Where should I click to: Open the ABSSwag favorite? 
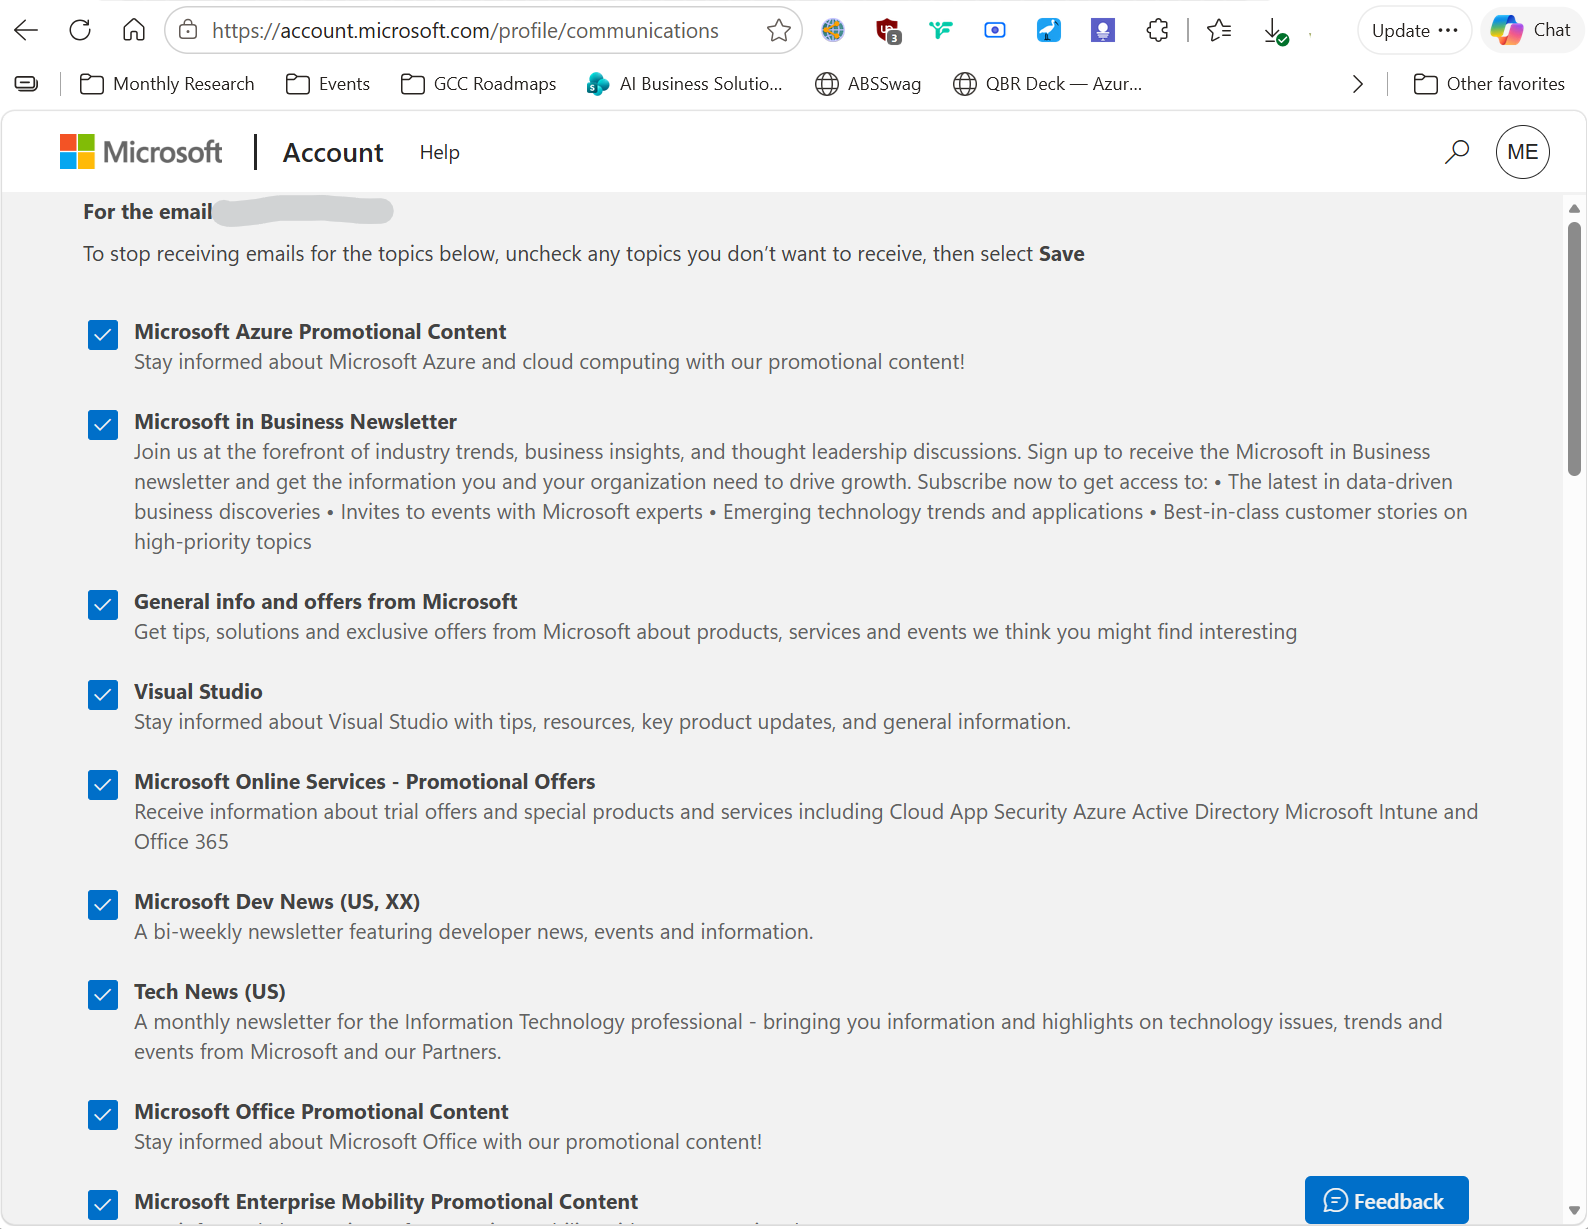(x=868, y=84)
